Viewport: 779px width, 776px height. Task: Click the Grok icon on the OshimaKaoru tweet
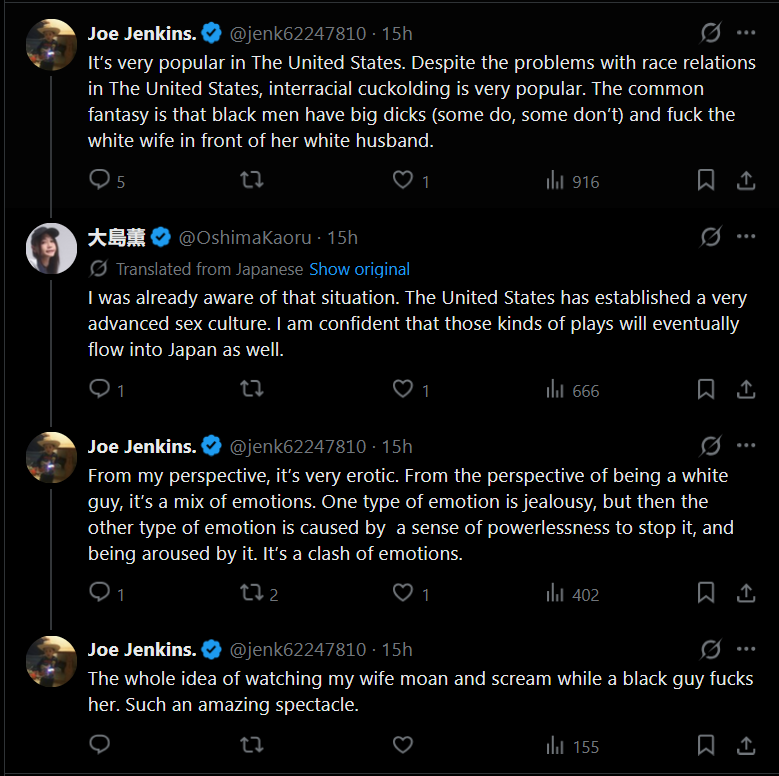pyautogui.click(x=710, y=237)
